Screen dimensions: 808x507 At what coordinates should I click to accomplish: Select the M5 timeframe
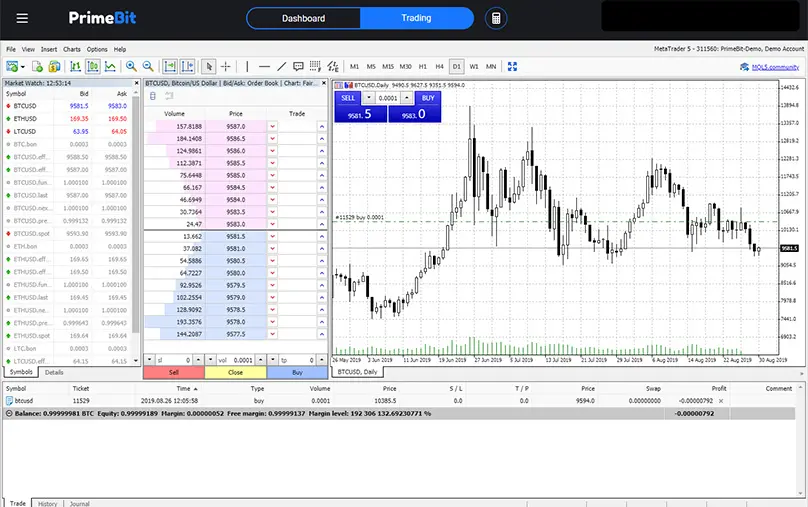(x=371, y=66)
